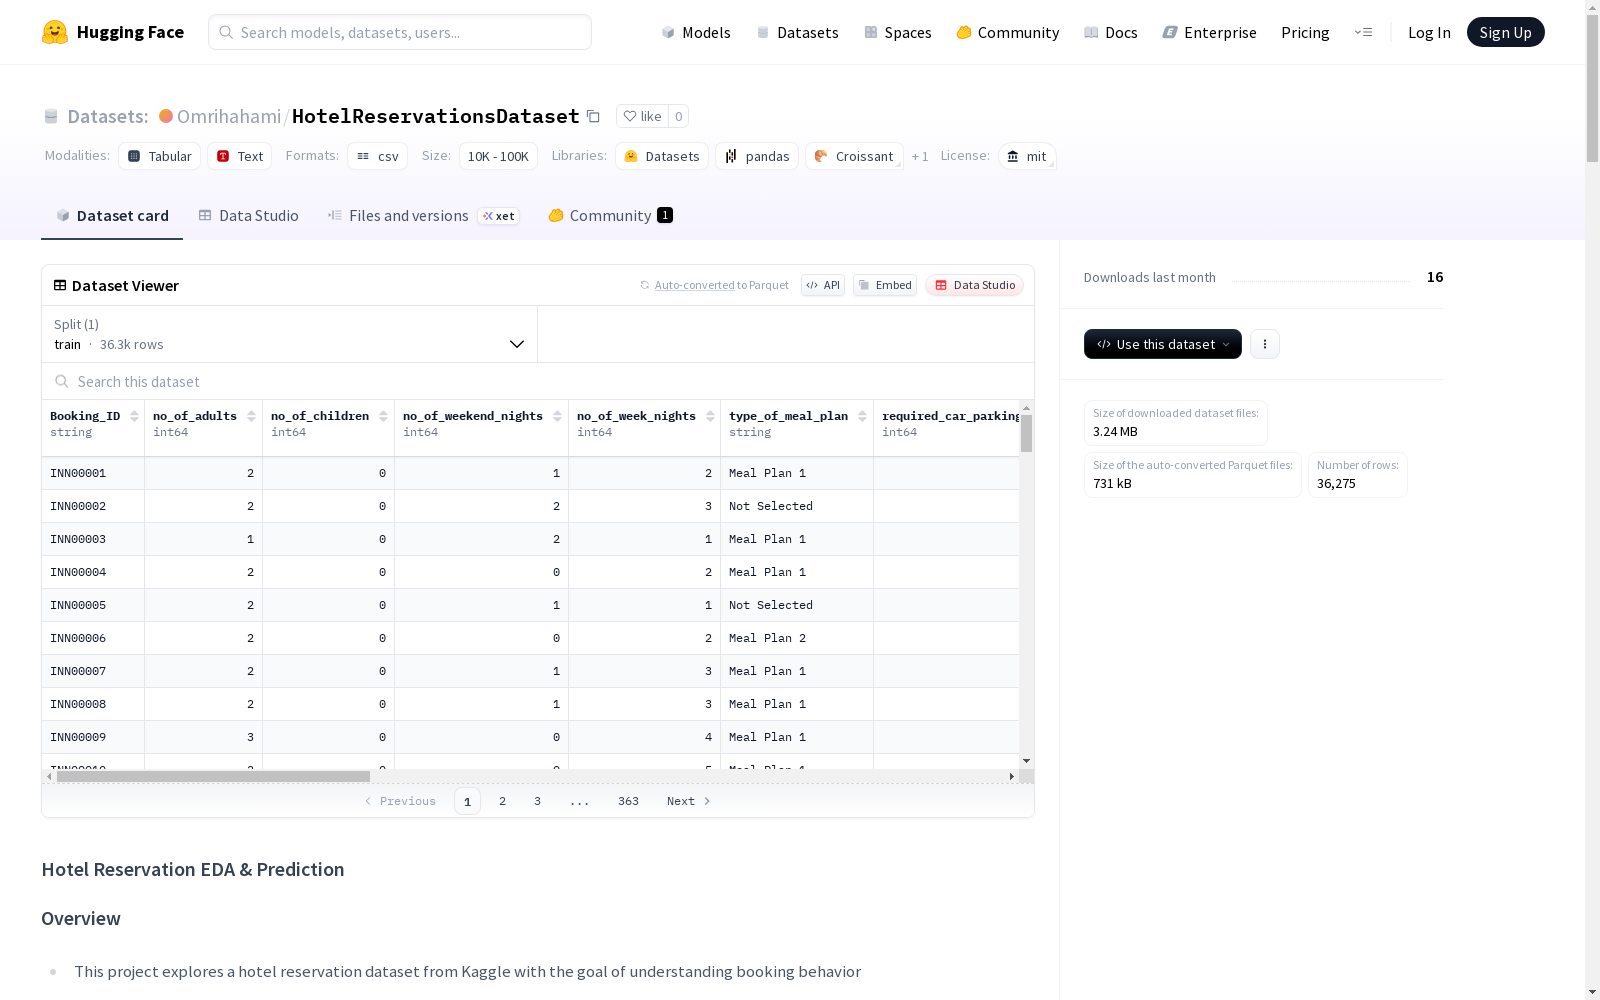Image resolution: width=1600 pixels, height=1000 pixels.
Task: Click the 731 kB Parquet size value
Action: pos(1112,483)
